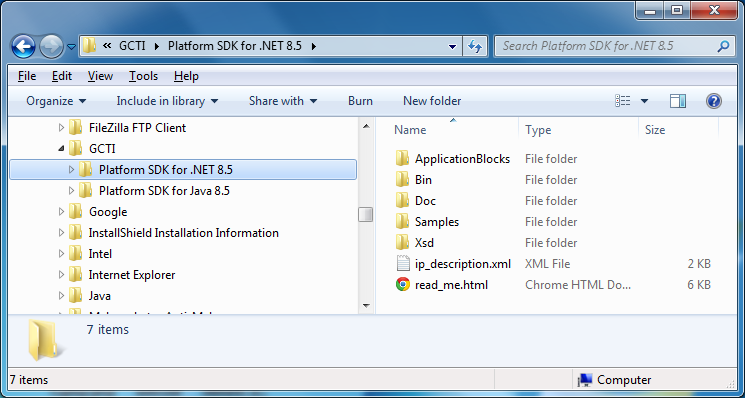Select Platform SDK for Java 8.5 in tree

point(164,190)
